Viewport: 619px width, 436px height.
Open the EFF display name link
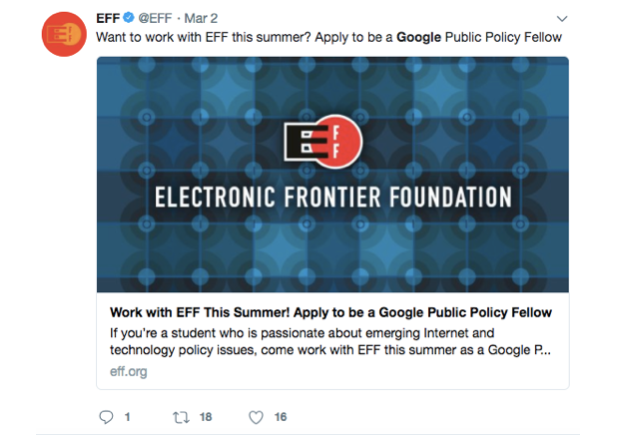pos(108,18)
